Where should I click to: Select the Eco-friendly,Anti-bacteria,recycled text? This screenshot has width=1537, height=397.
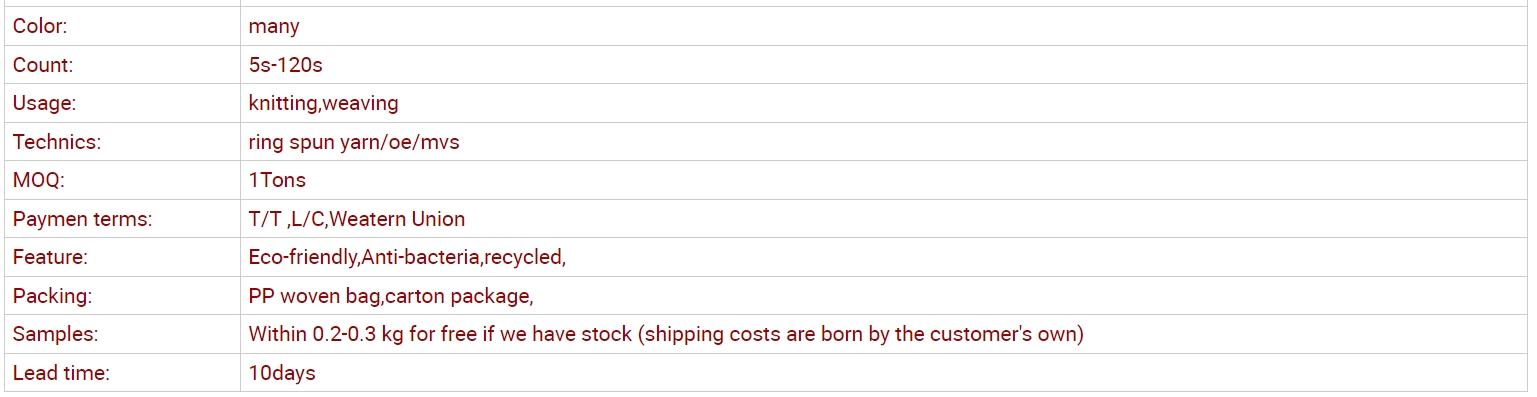tap(407, 257)
